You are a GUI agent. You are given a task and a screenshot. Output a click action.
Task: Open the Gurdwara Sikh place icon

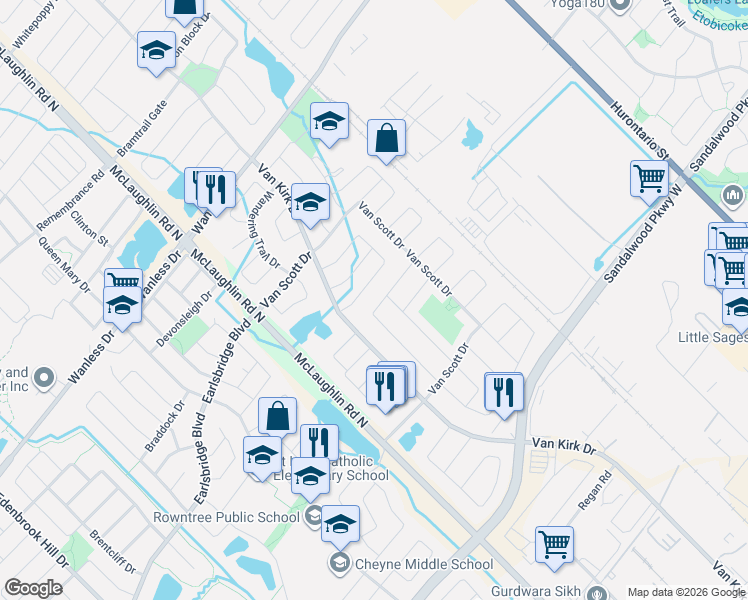[597, 593]
